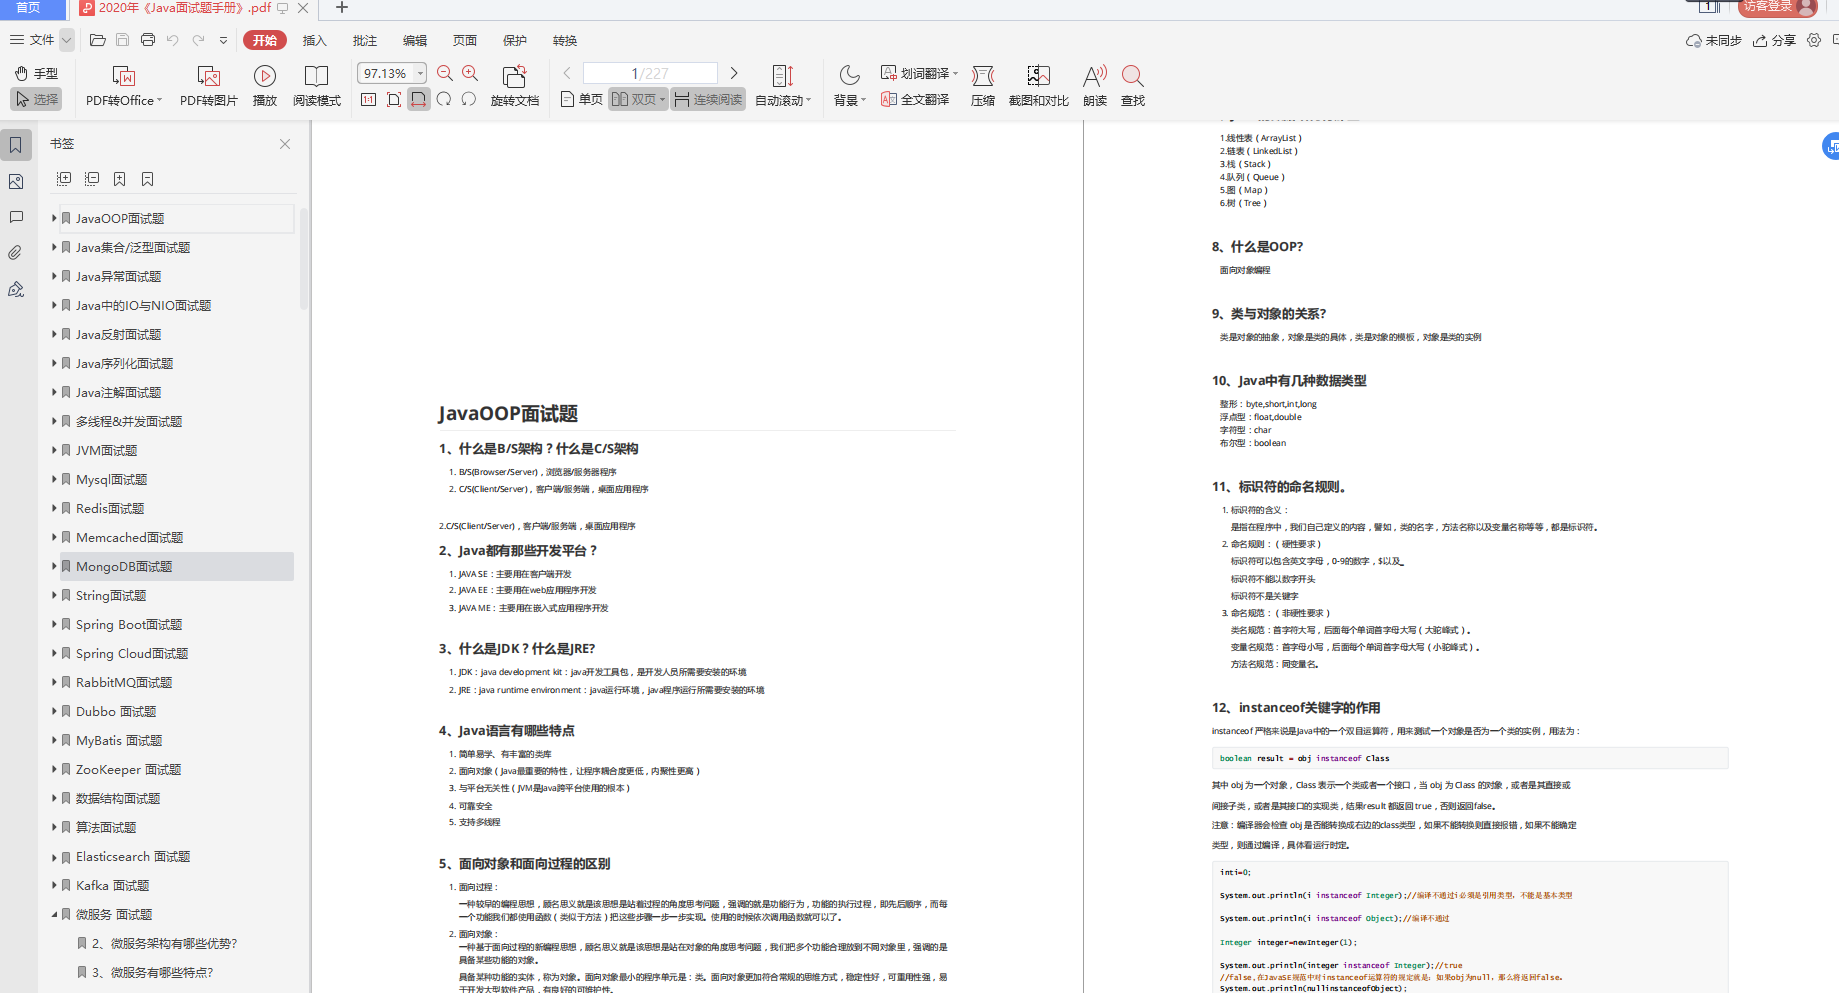Click the 分享 share button

(1774, 40)
